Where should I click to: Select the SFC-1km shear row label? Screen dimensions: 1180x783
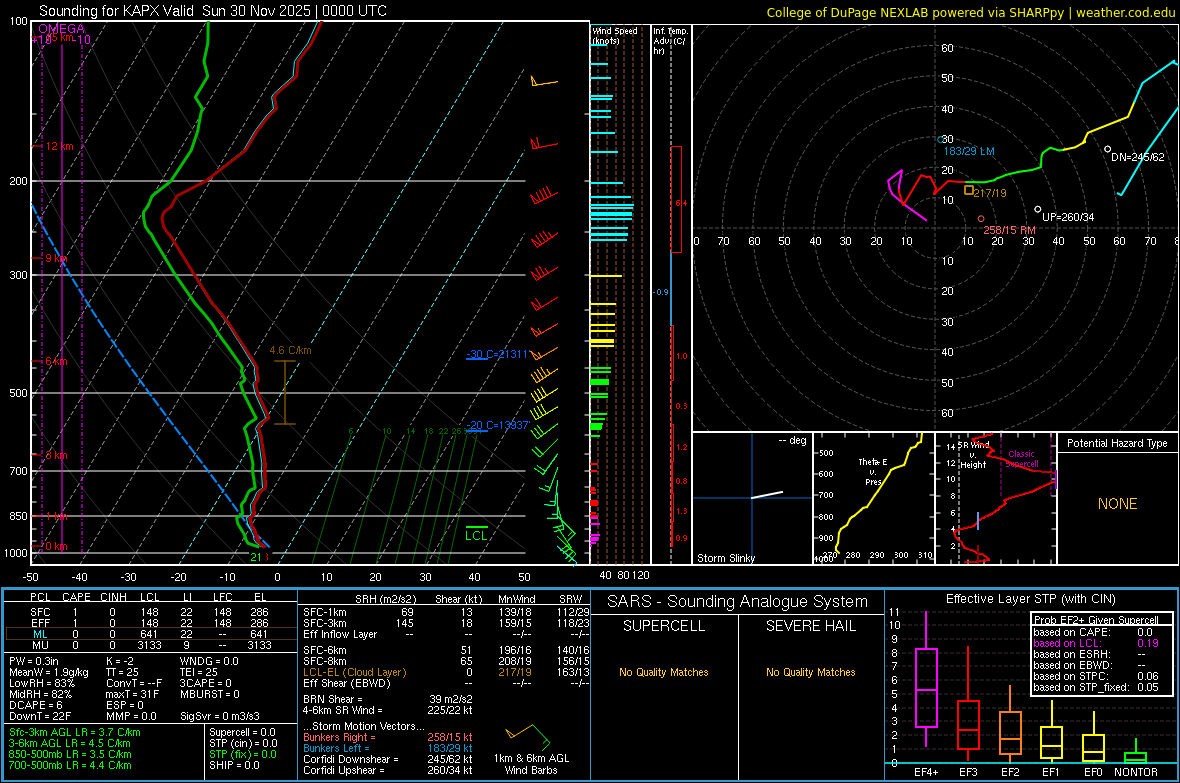coord(325,612)
